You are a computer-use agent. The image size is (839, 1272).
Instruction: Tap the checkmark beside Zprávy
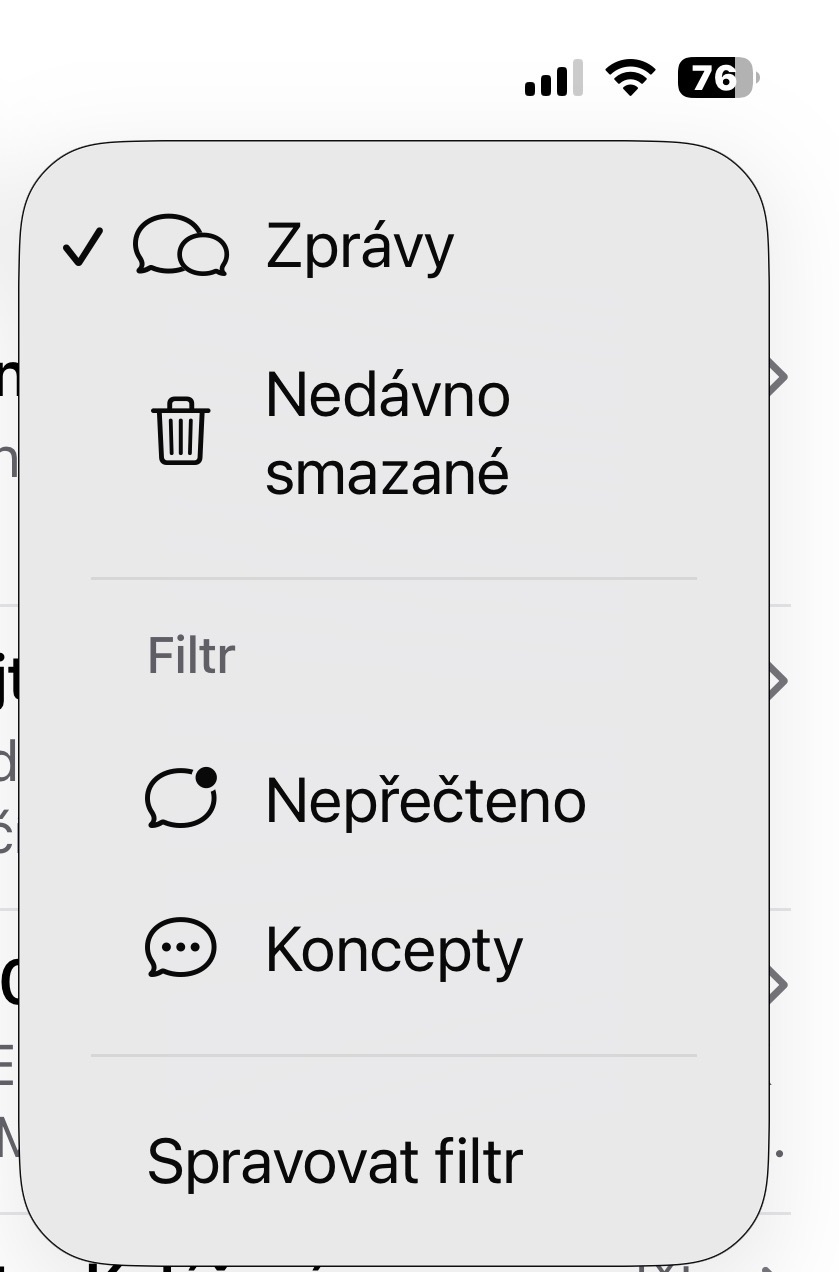[x=82, y=248]
